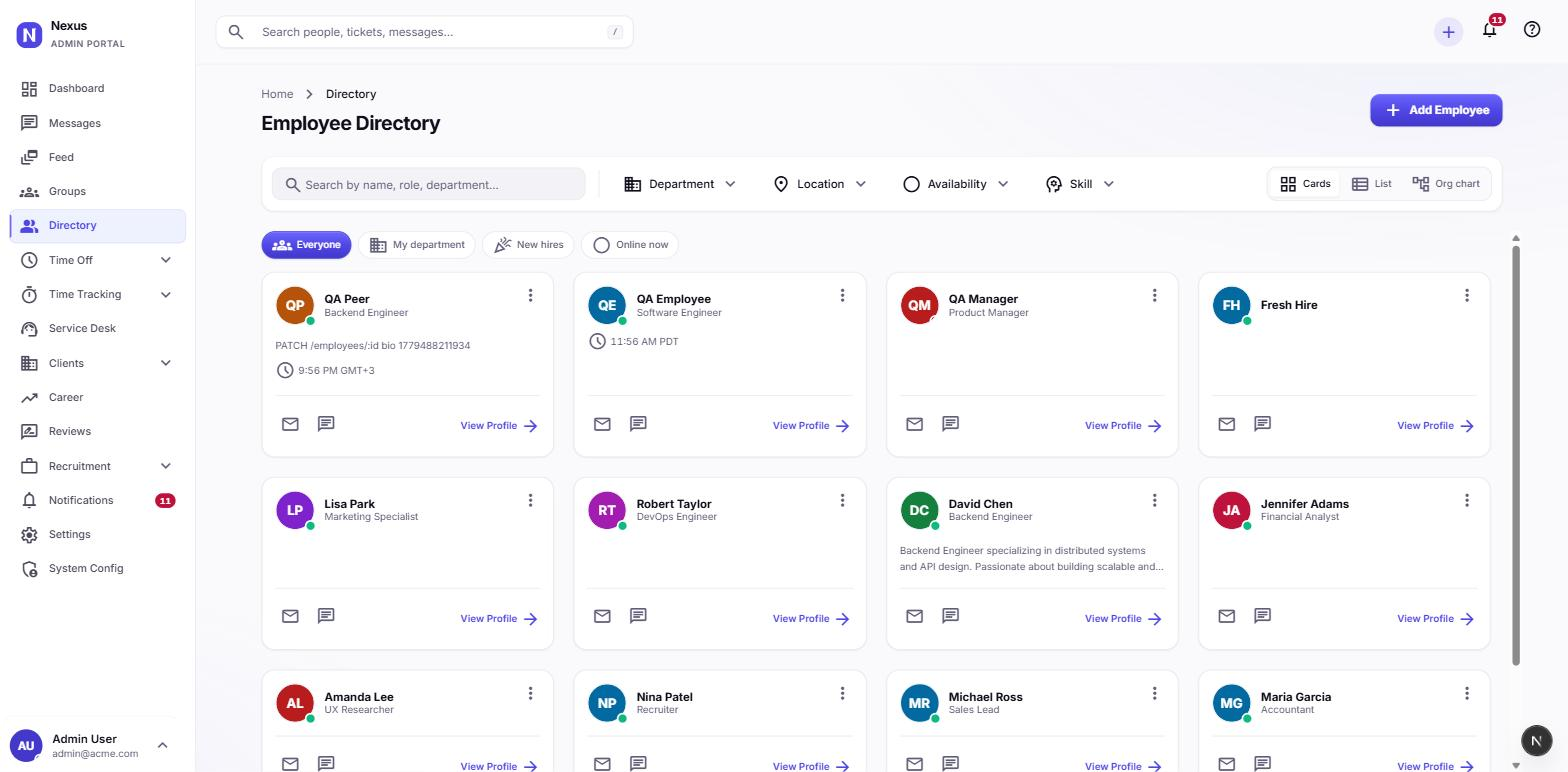
Task: Switch to Org chart view
Action: pyautogui.click(x=1446, y=184)
